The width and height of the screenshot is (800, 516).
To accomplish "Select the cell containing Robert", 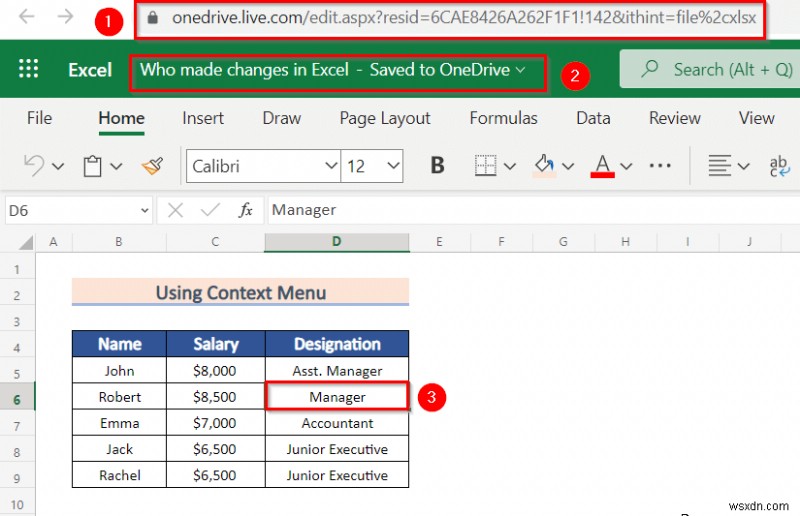I will tap(119, 397).
